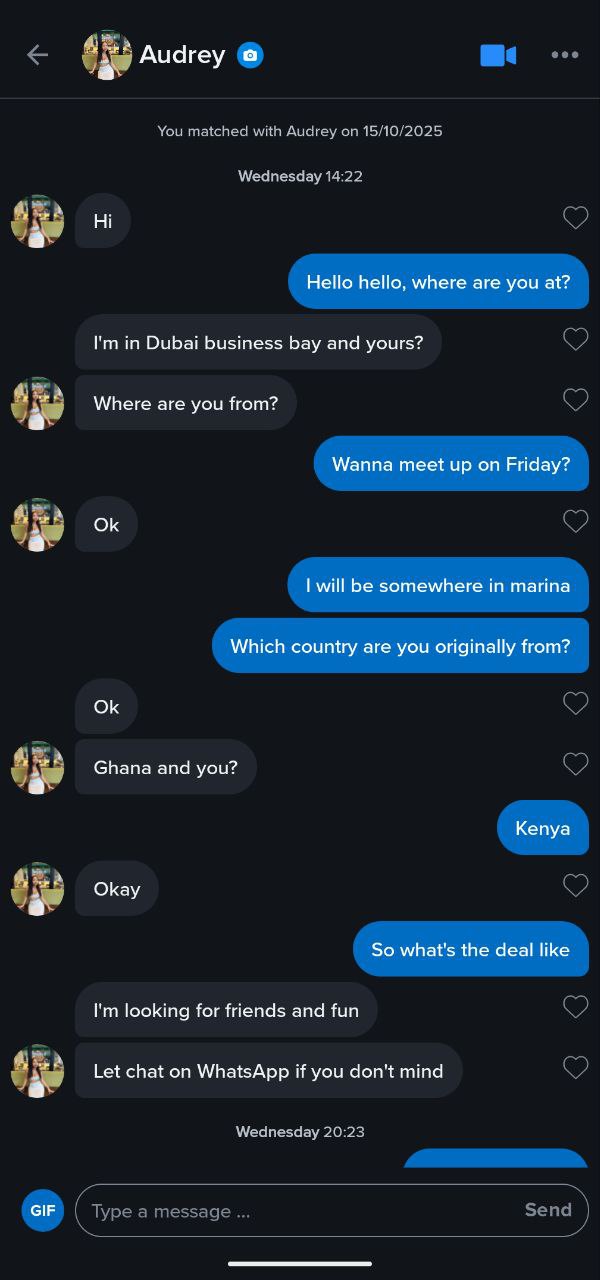
Task: Tap the photo verified camera badge
Action: (x=250, y=55)
